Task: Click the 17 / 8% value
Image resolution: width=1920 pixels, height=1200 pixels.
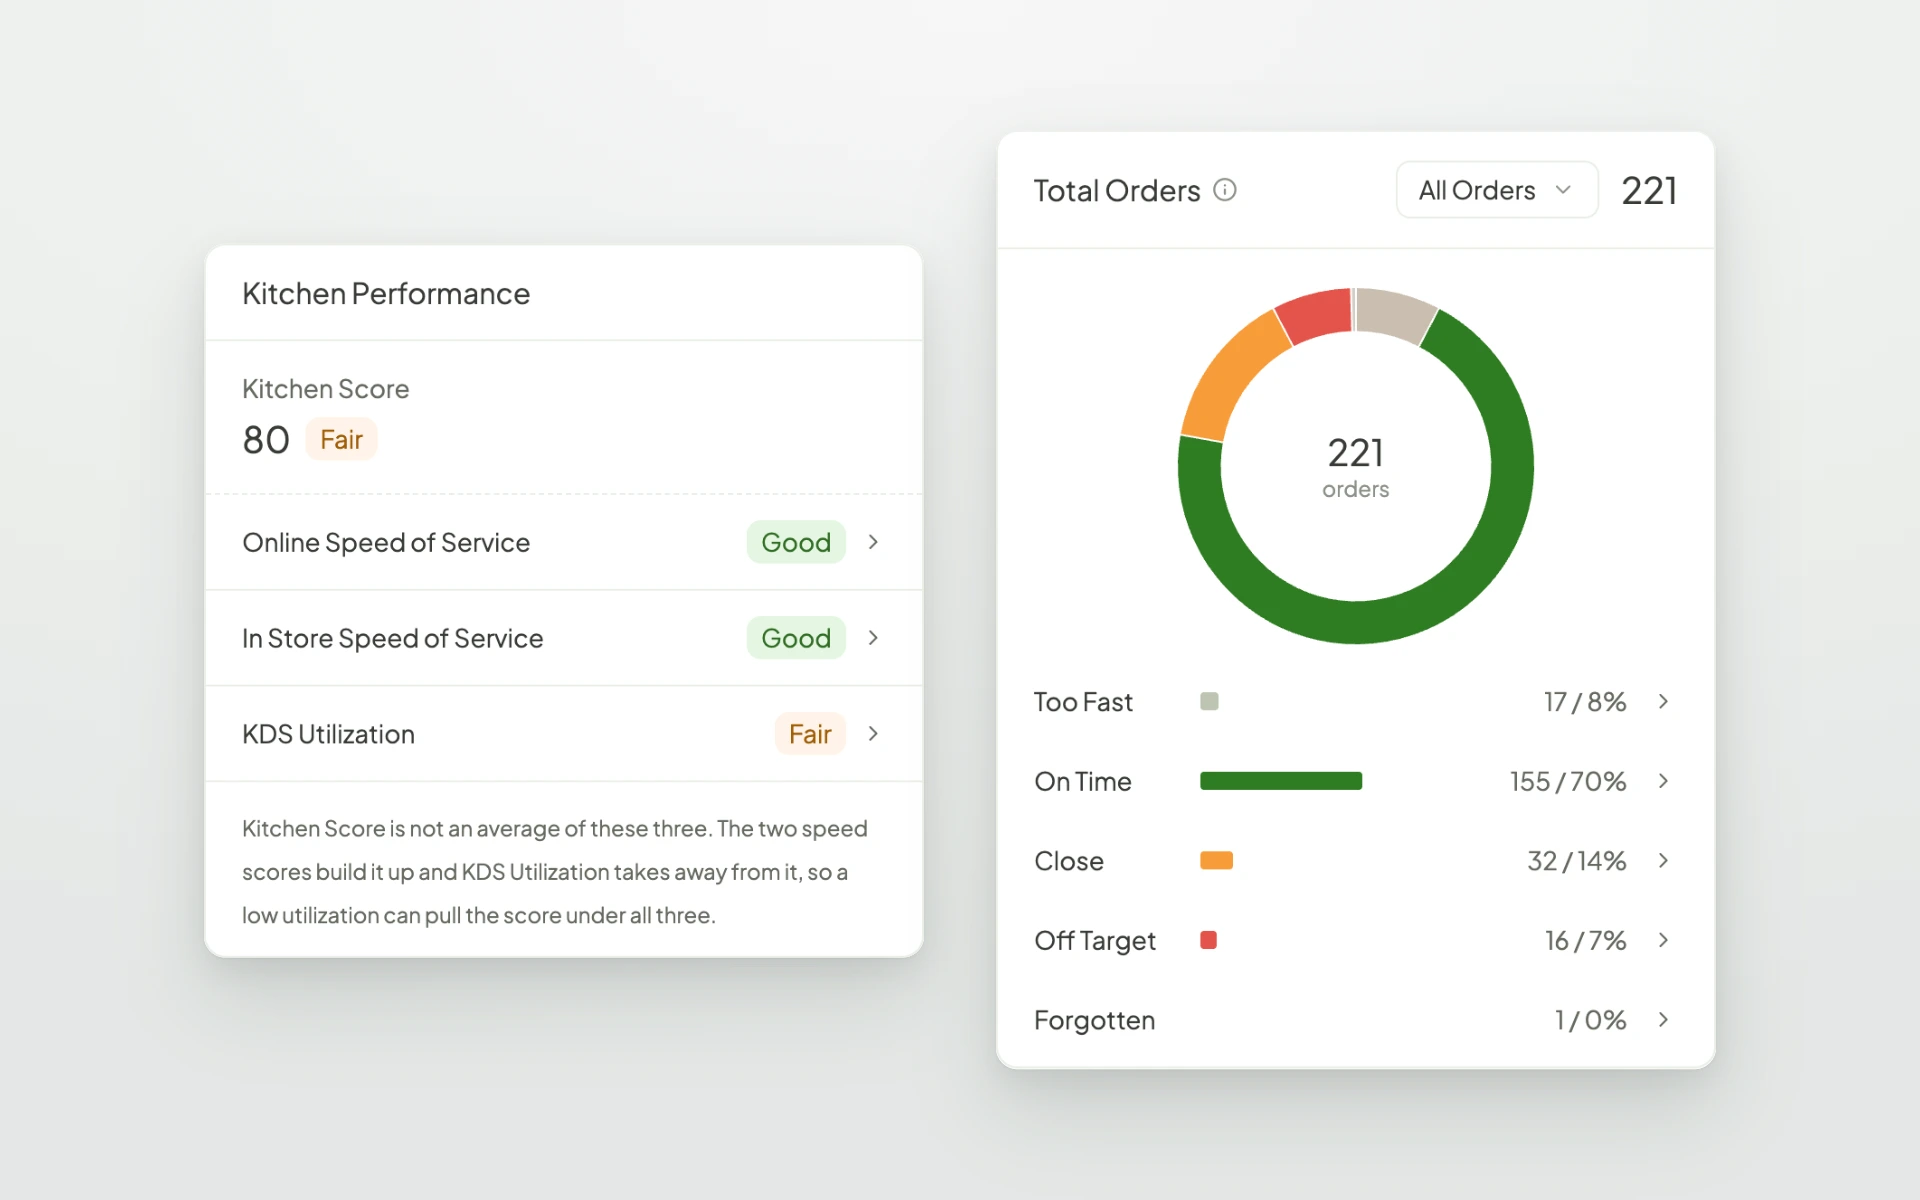Action: click(1585, 702)
